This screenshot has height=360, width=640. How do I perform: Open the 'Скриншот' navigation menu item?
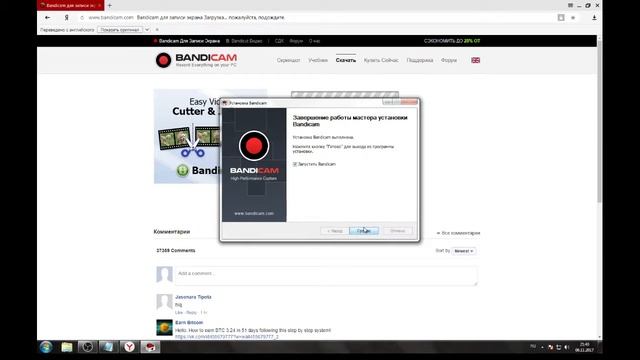click(289, 60)
